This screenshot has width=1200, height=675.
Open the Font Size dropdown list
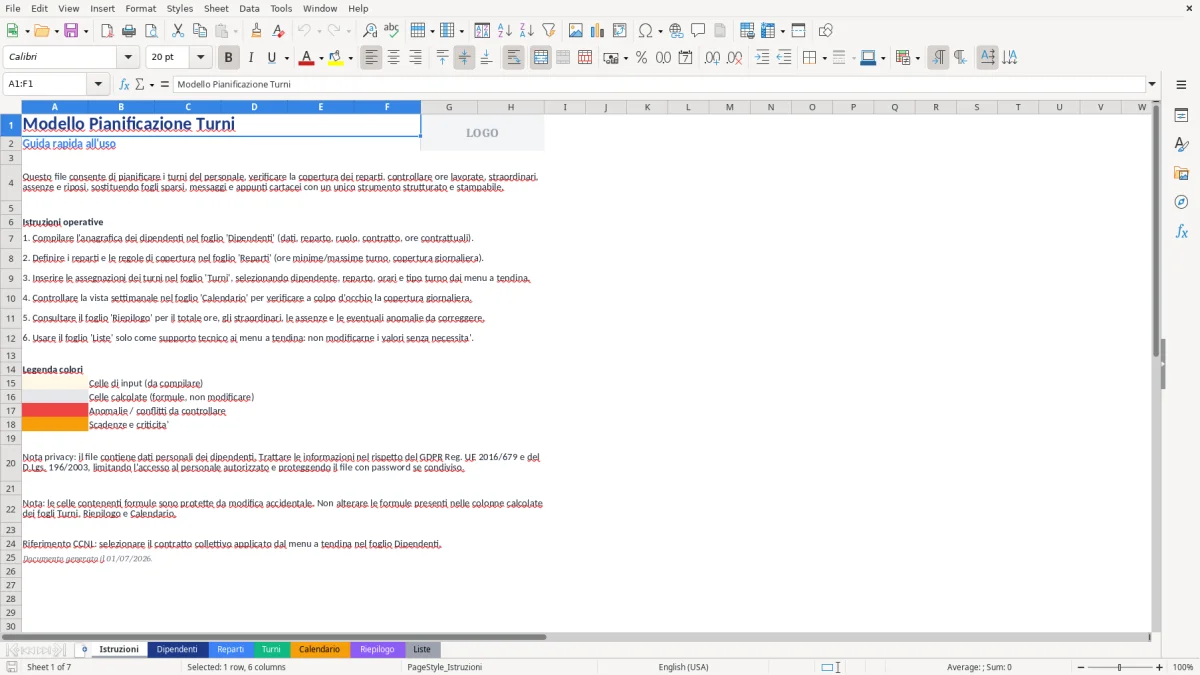pyautogui.click(x=201, y=58)
